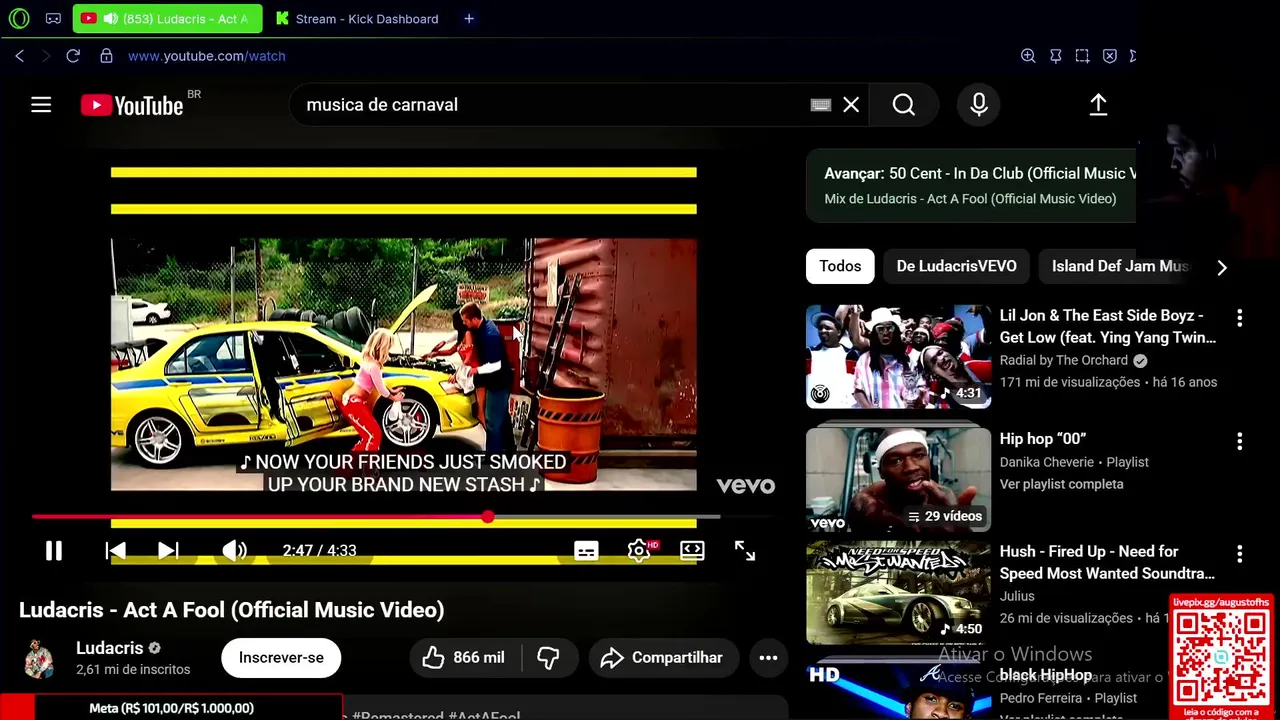Go to the YouTube home logo
The width and height of the screenshot is (1280, 720).
pyautogui.click(x=132, y=105)
